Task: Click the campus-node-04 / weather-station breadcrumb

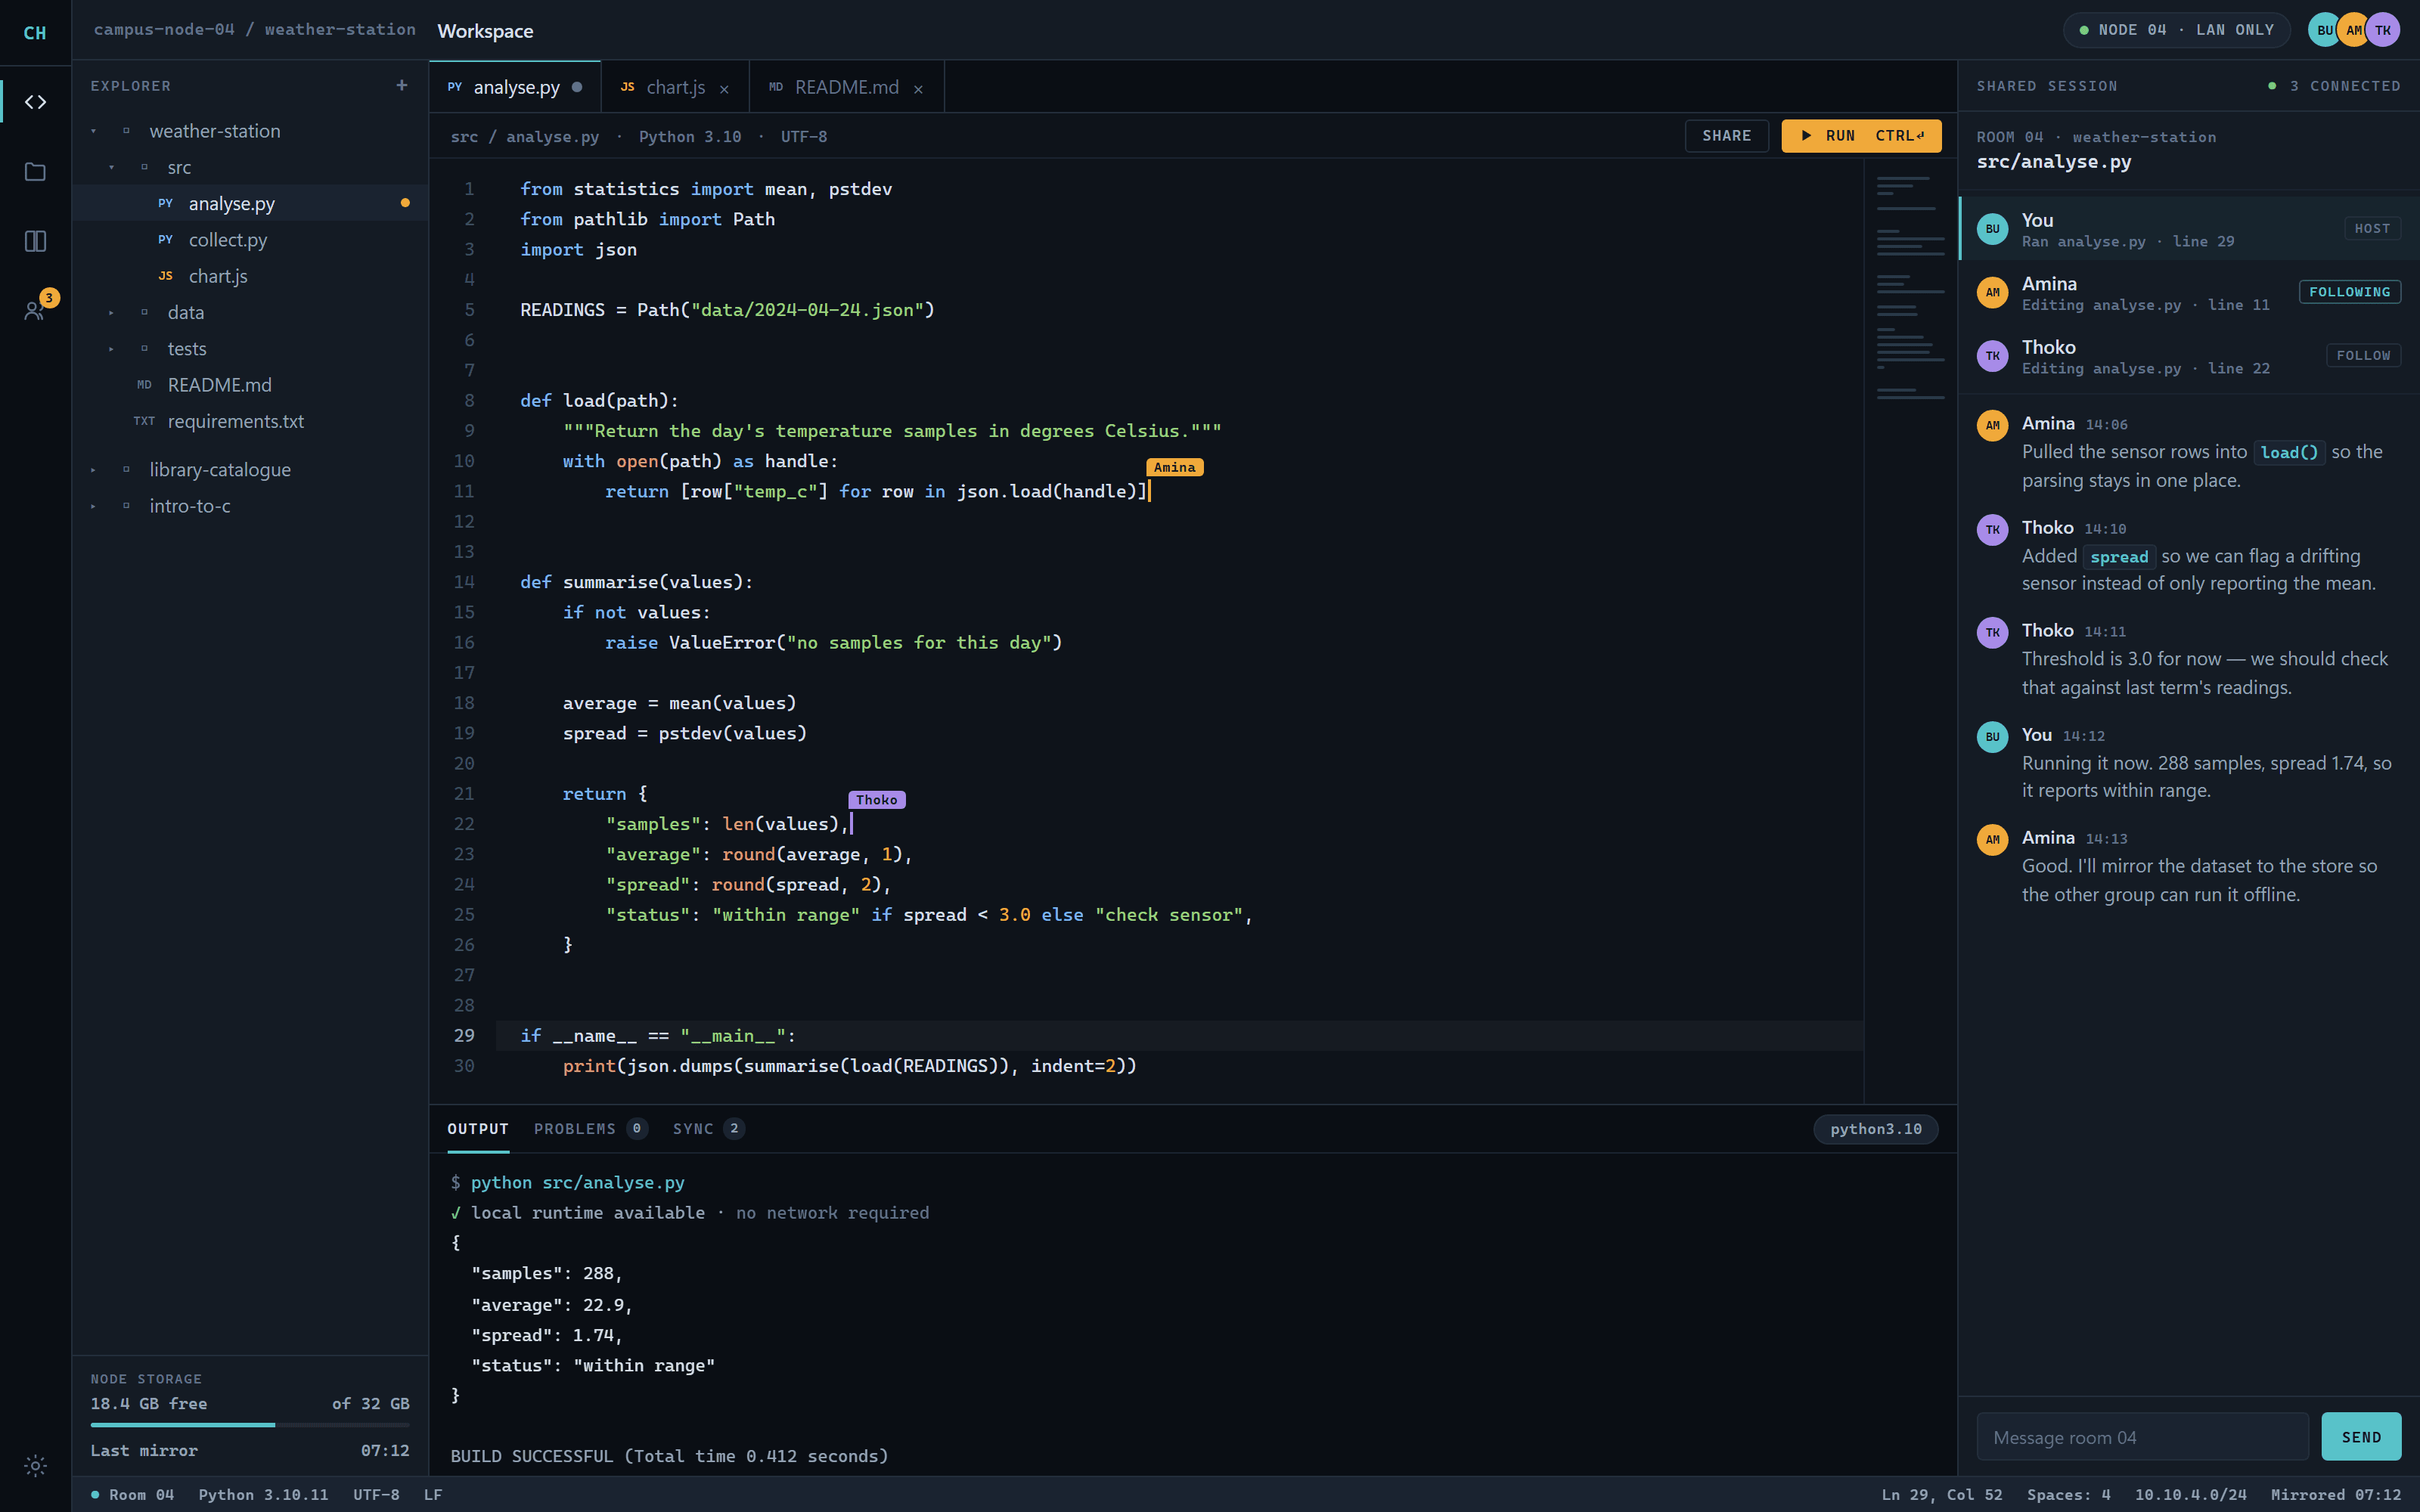Action: [x=255, y=30]
